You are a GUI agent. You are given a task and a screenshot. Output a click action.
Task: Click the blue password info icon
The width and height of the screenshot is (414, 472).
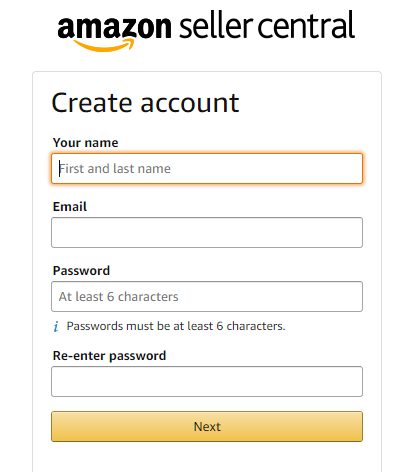(x=56, y=326)
